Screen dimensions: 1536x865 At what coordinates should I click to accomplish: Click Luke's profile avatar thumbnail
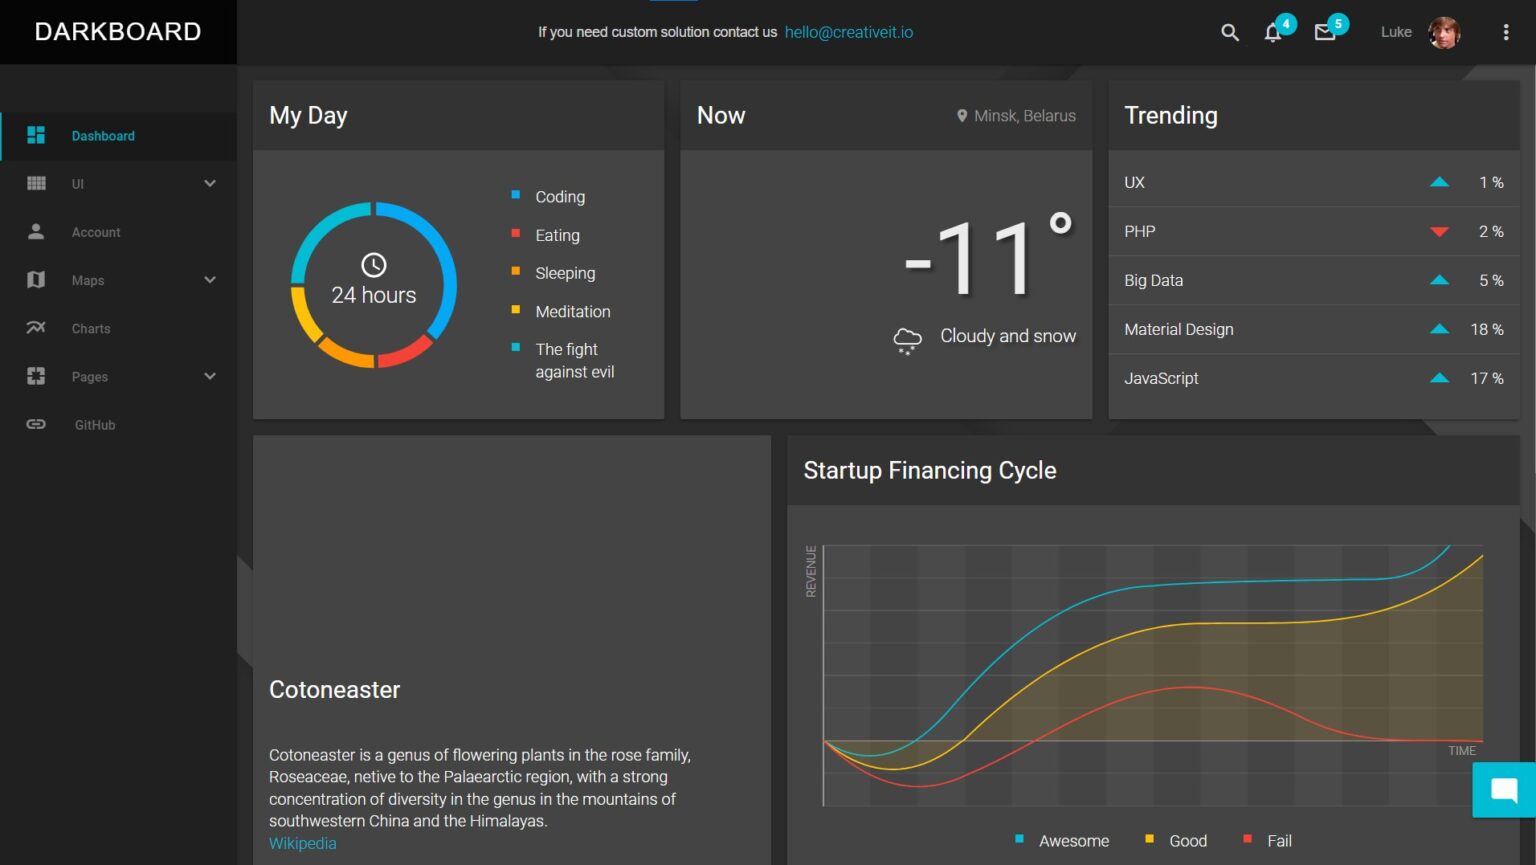pyautogui.click(x=1444, y=32)
